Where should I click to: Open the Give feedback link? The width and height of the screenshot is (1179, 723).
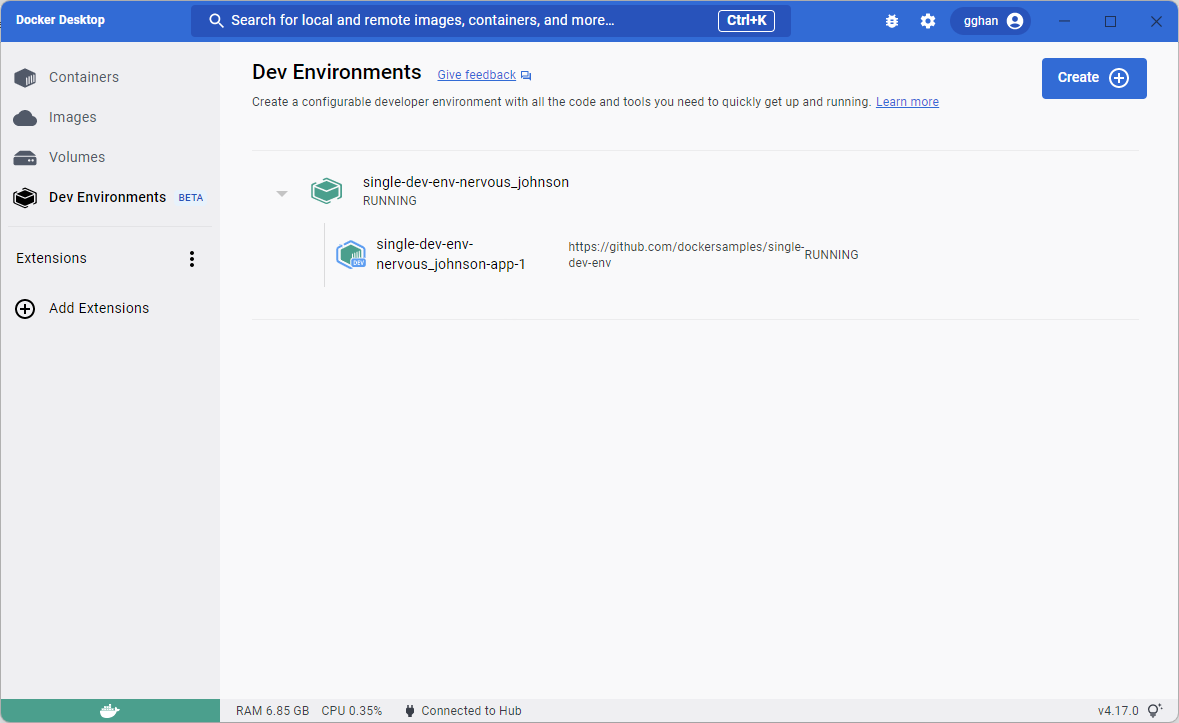coord(477,75)
